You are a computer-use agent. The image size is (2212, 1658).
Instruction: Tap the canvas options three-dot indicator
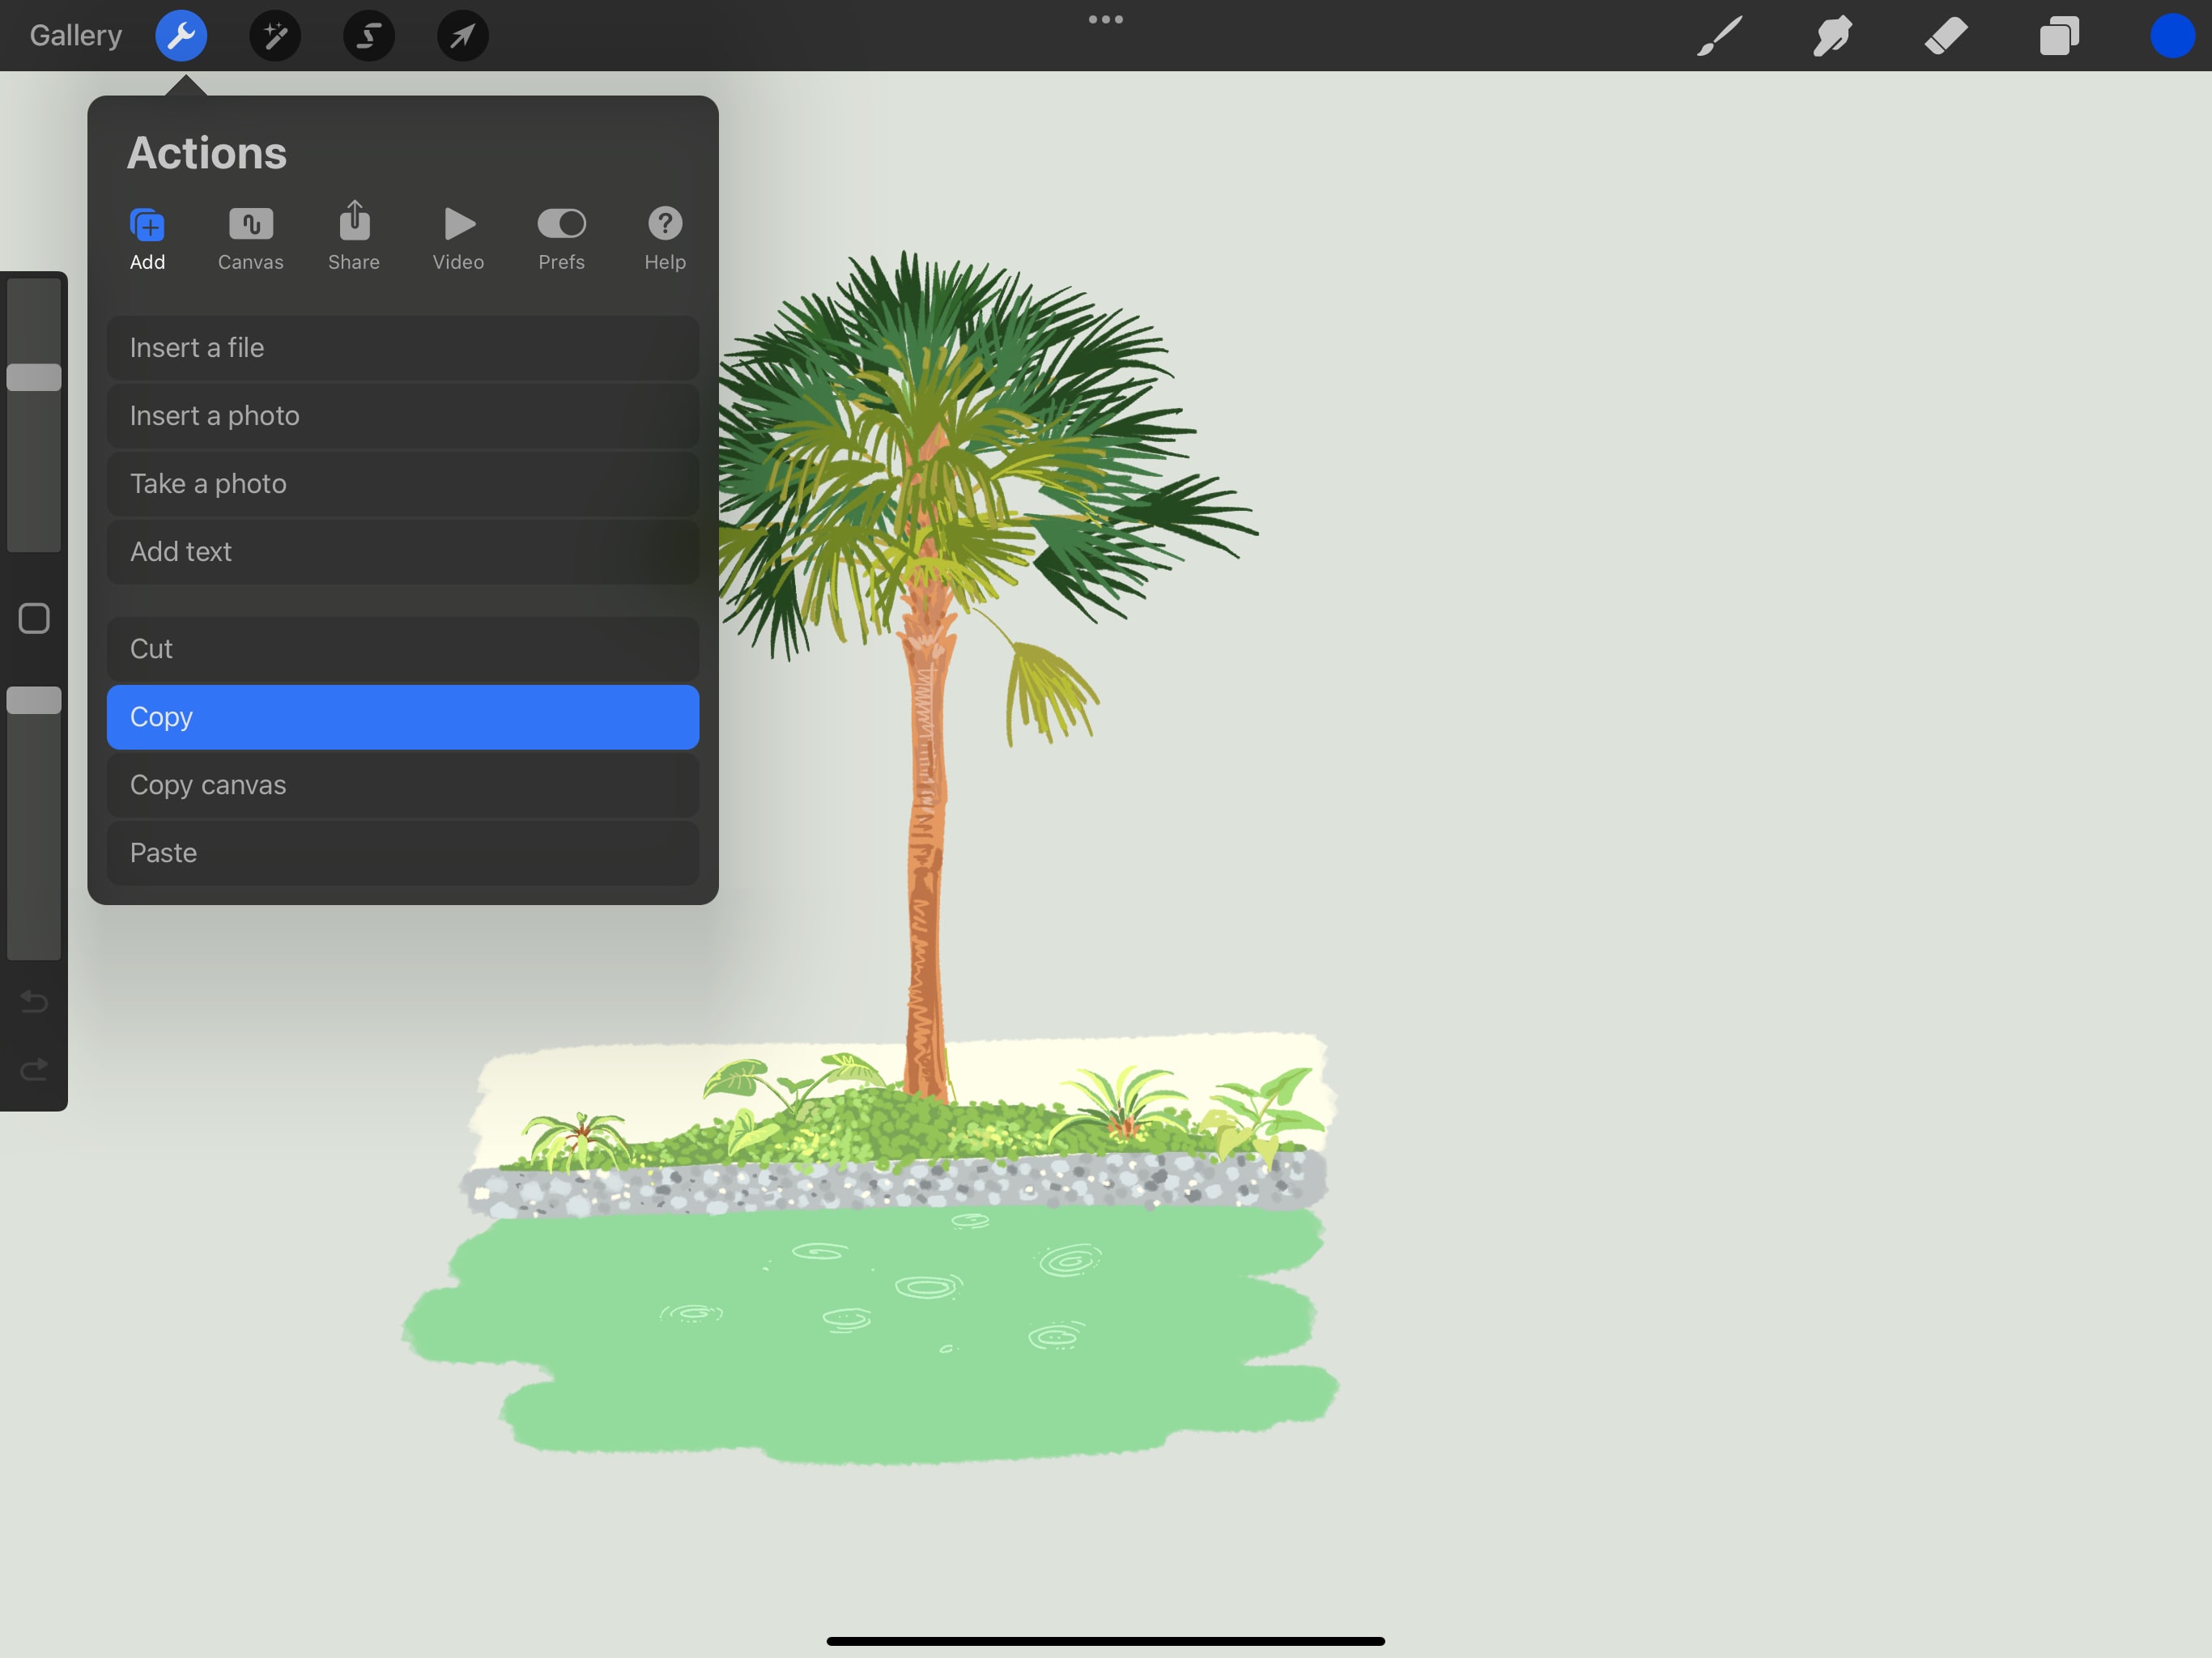(x=1105, y=19)
